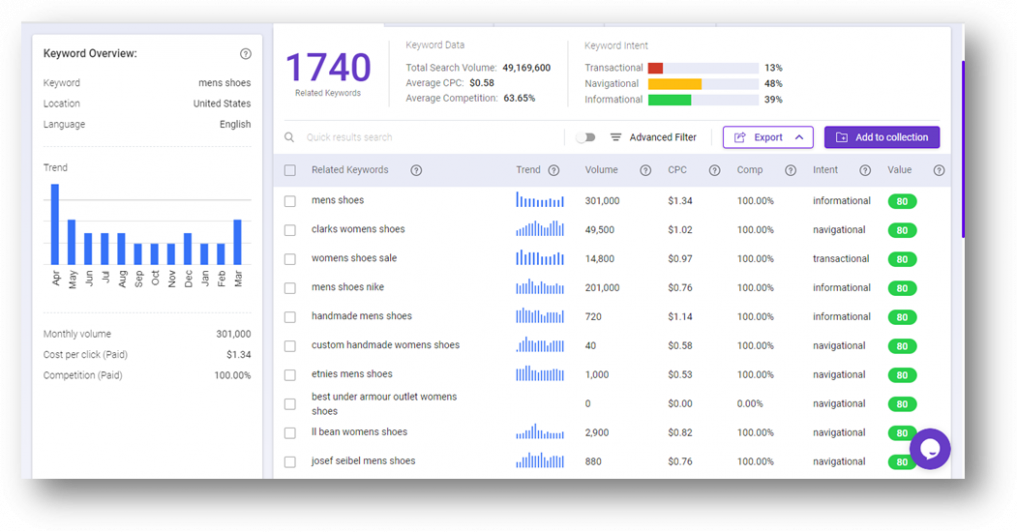
Task: Click the yellow Navigational intent bar
Action: click(675, 84)
